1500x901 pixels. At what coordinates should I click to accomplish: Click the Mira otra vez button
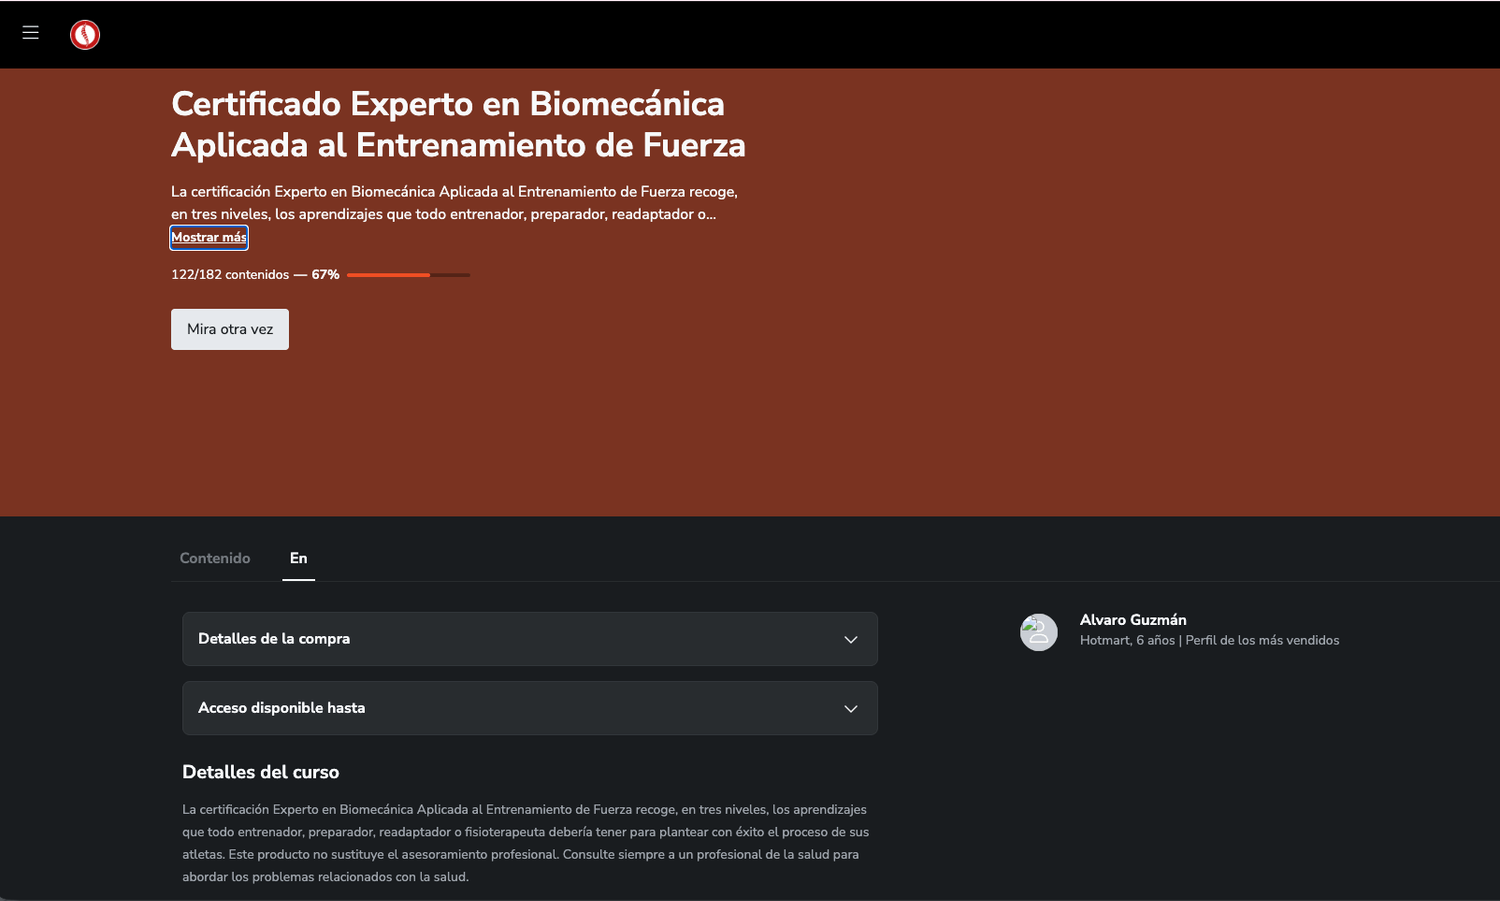(229, 329)
